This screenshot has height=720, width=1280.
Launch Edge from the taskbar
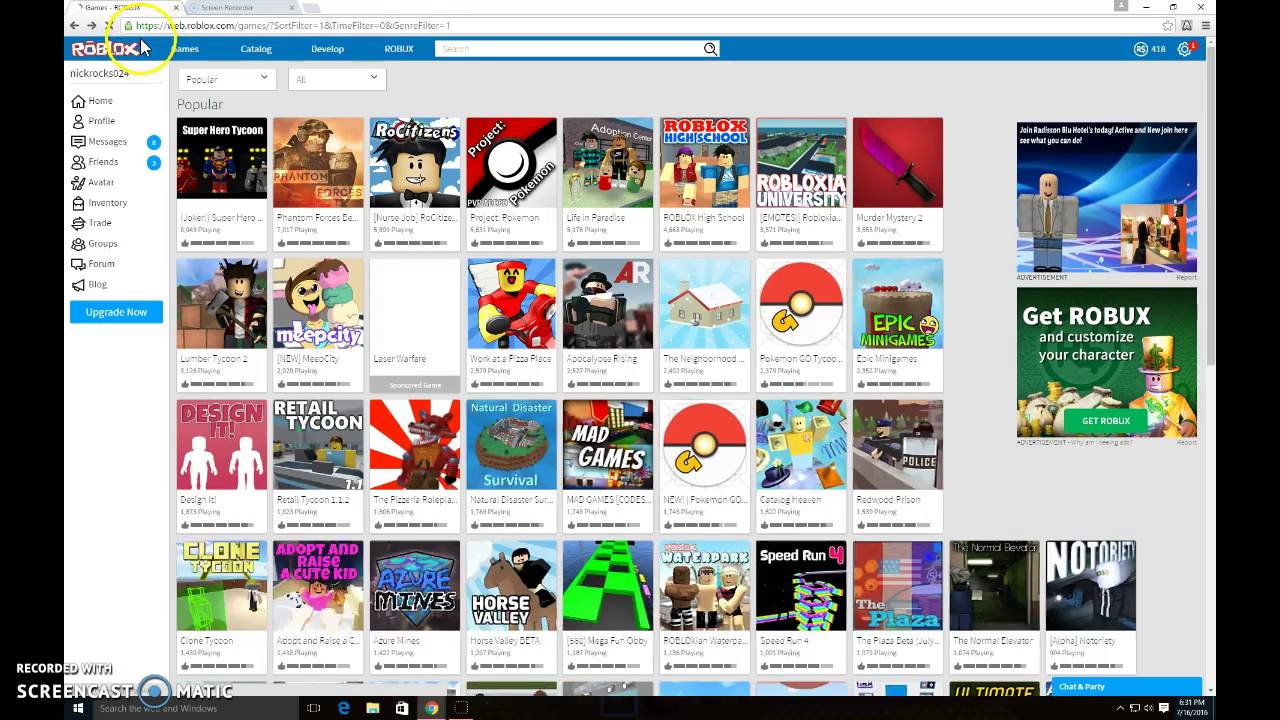(343, 708)
